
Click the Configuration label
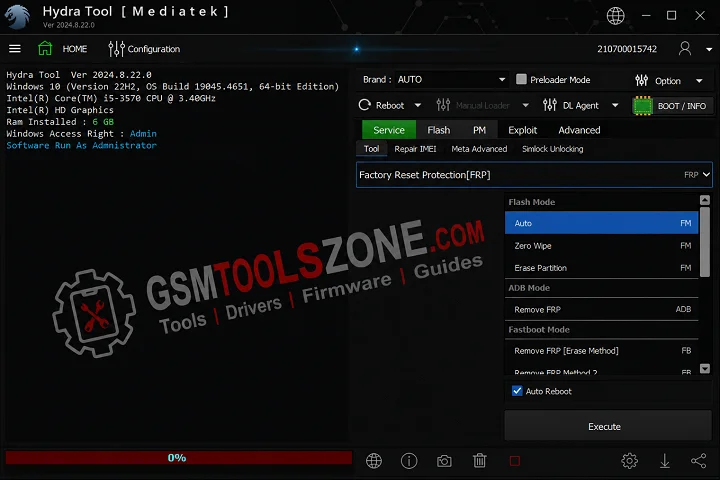pos(154,49)
